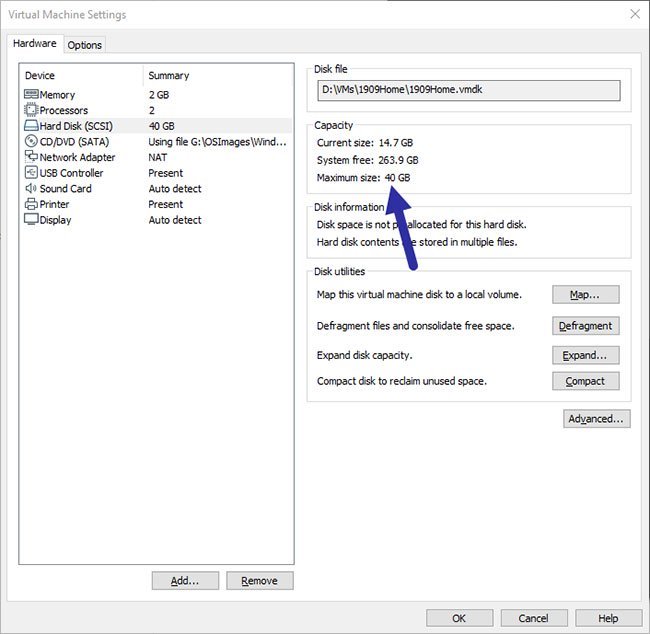This screenshot has width=650, height=634.
Task: Select the Processors chip icon
Action: click(x=30, y=110)
